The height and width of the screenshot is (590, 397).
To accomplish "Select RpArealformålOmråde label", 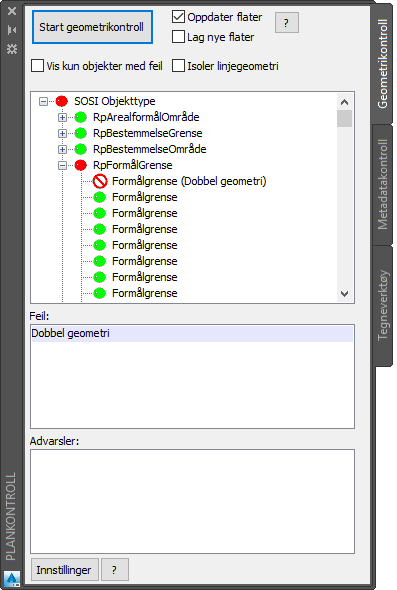I will click(146, 117).
